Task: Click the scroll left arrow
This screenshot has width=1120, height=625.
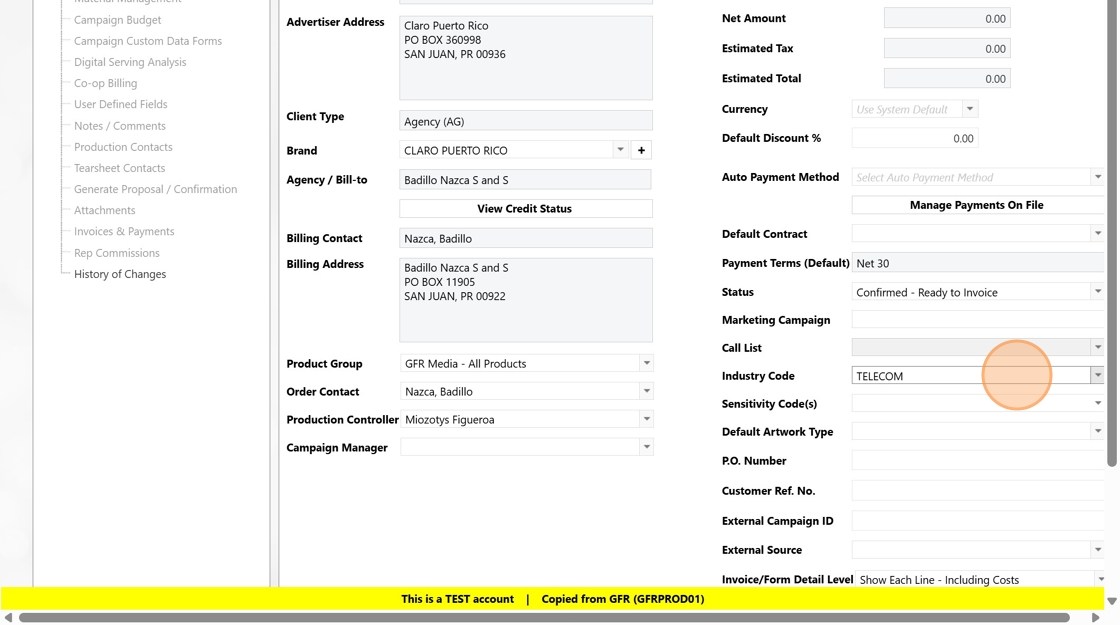Action: 9,617
